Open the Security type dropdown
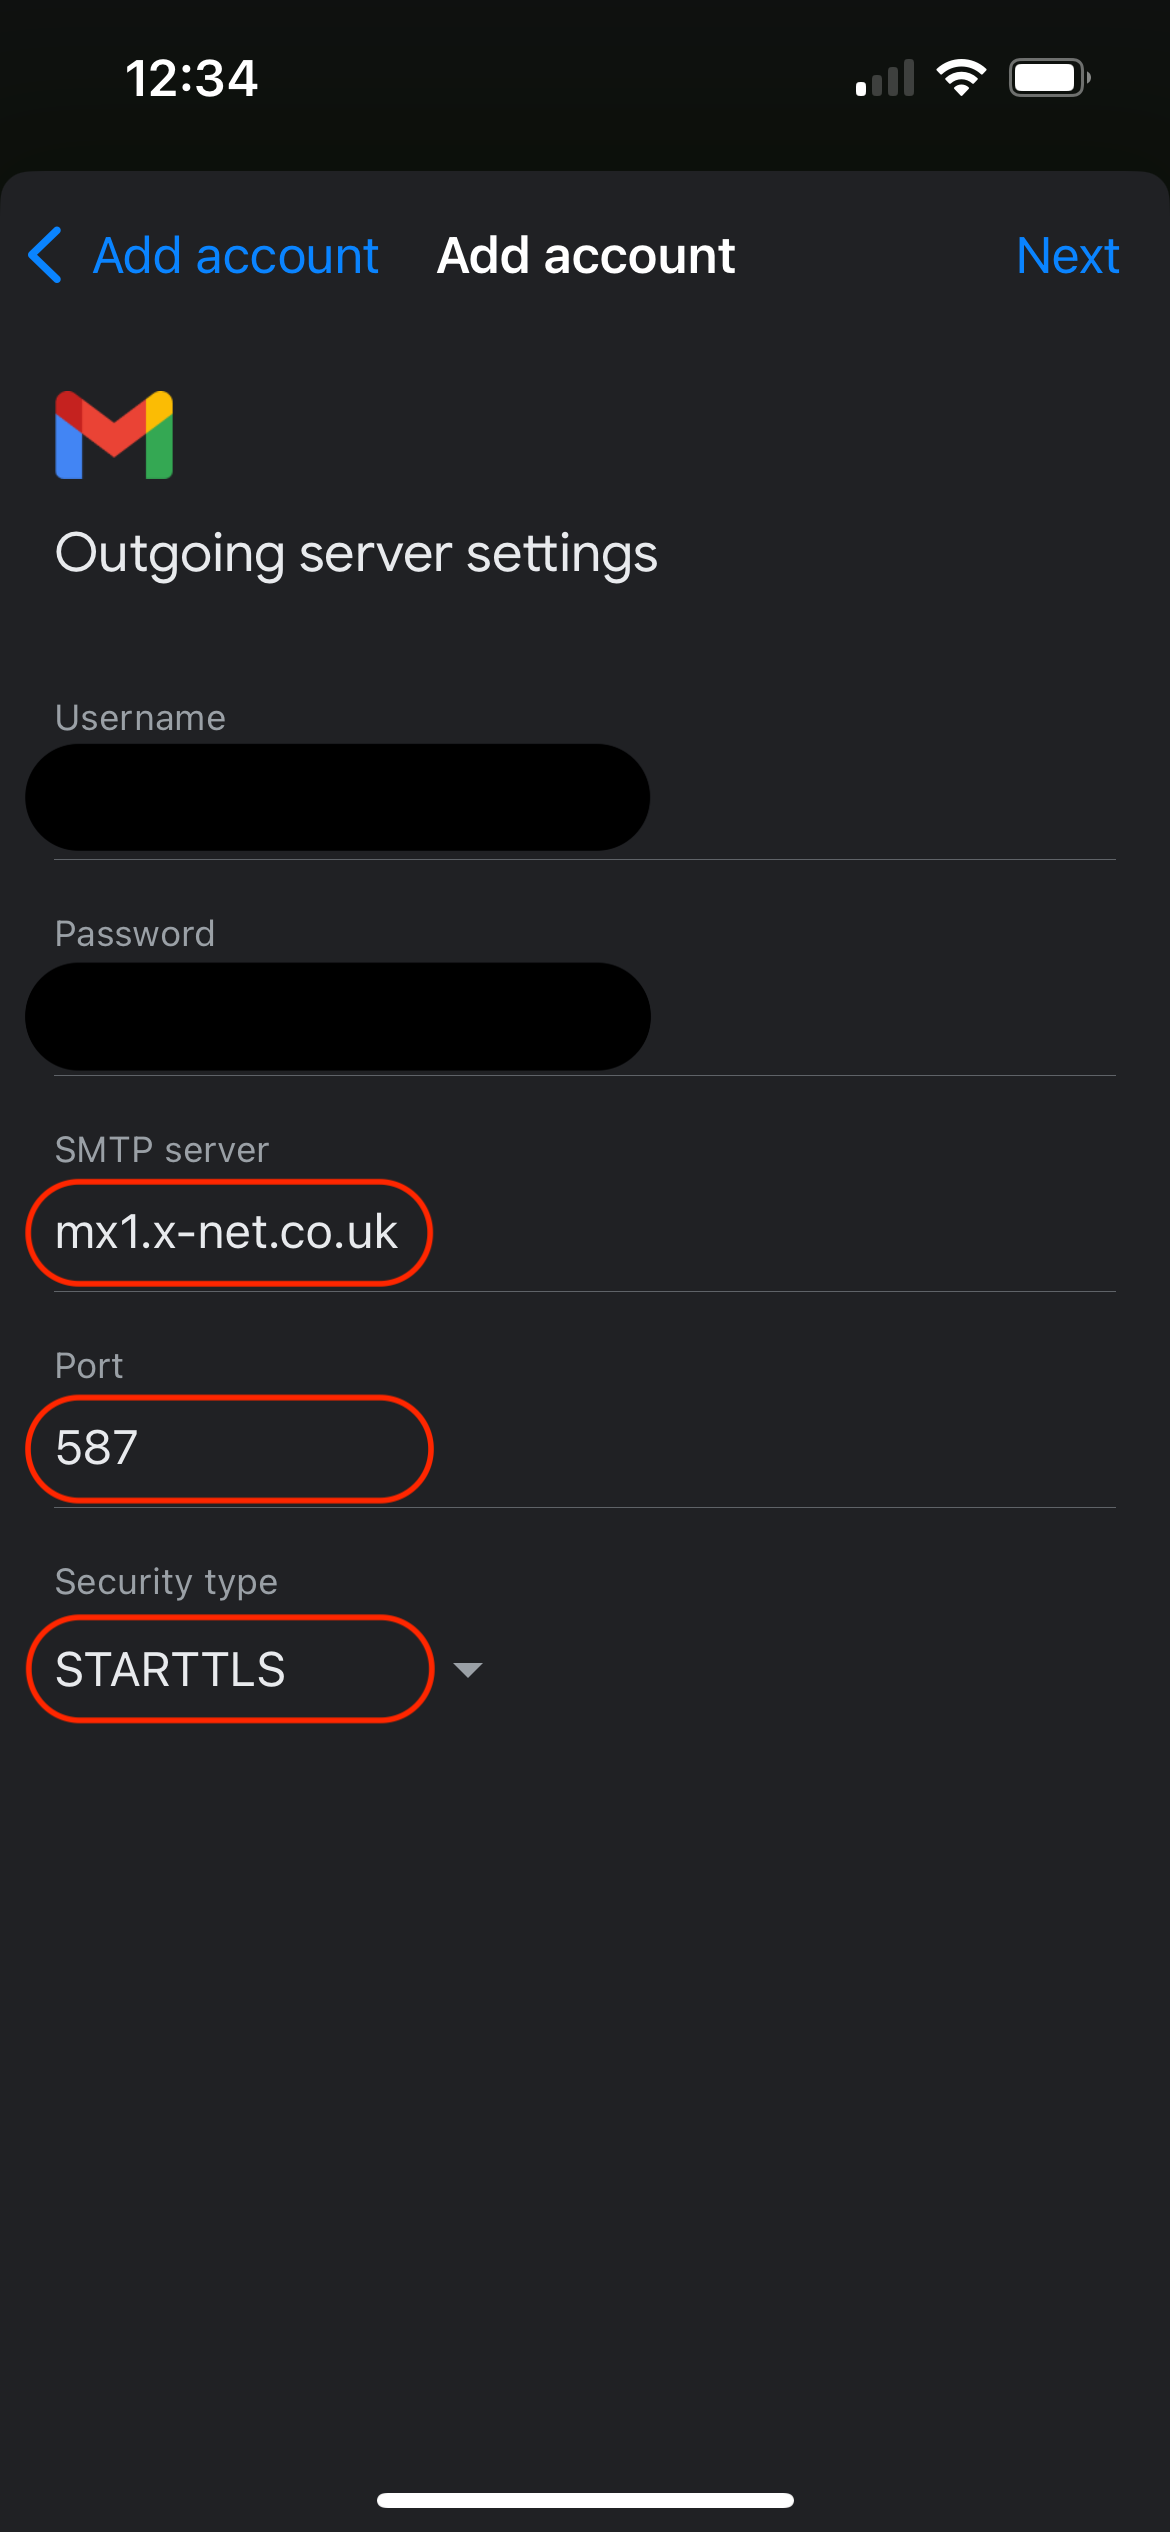This screenshot has height=2532, width=1170. coord(230,1668)
